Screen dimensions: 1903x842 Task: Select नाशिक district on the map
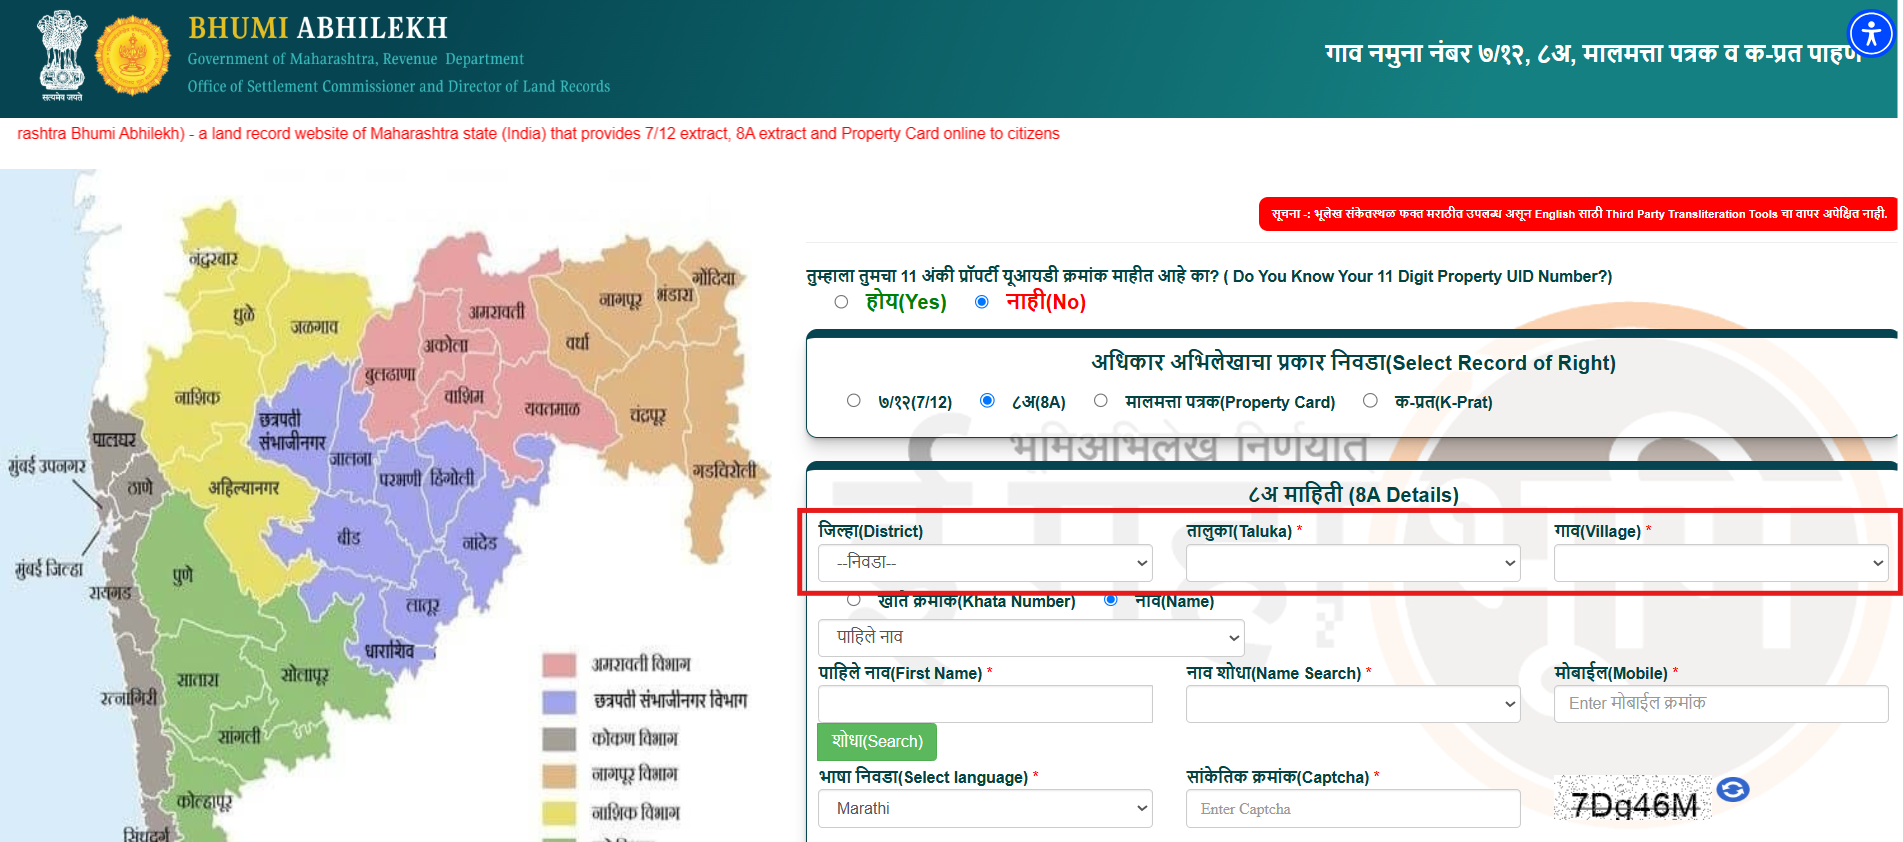197,397
